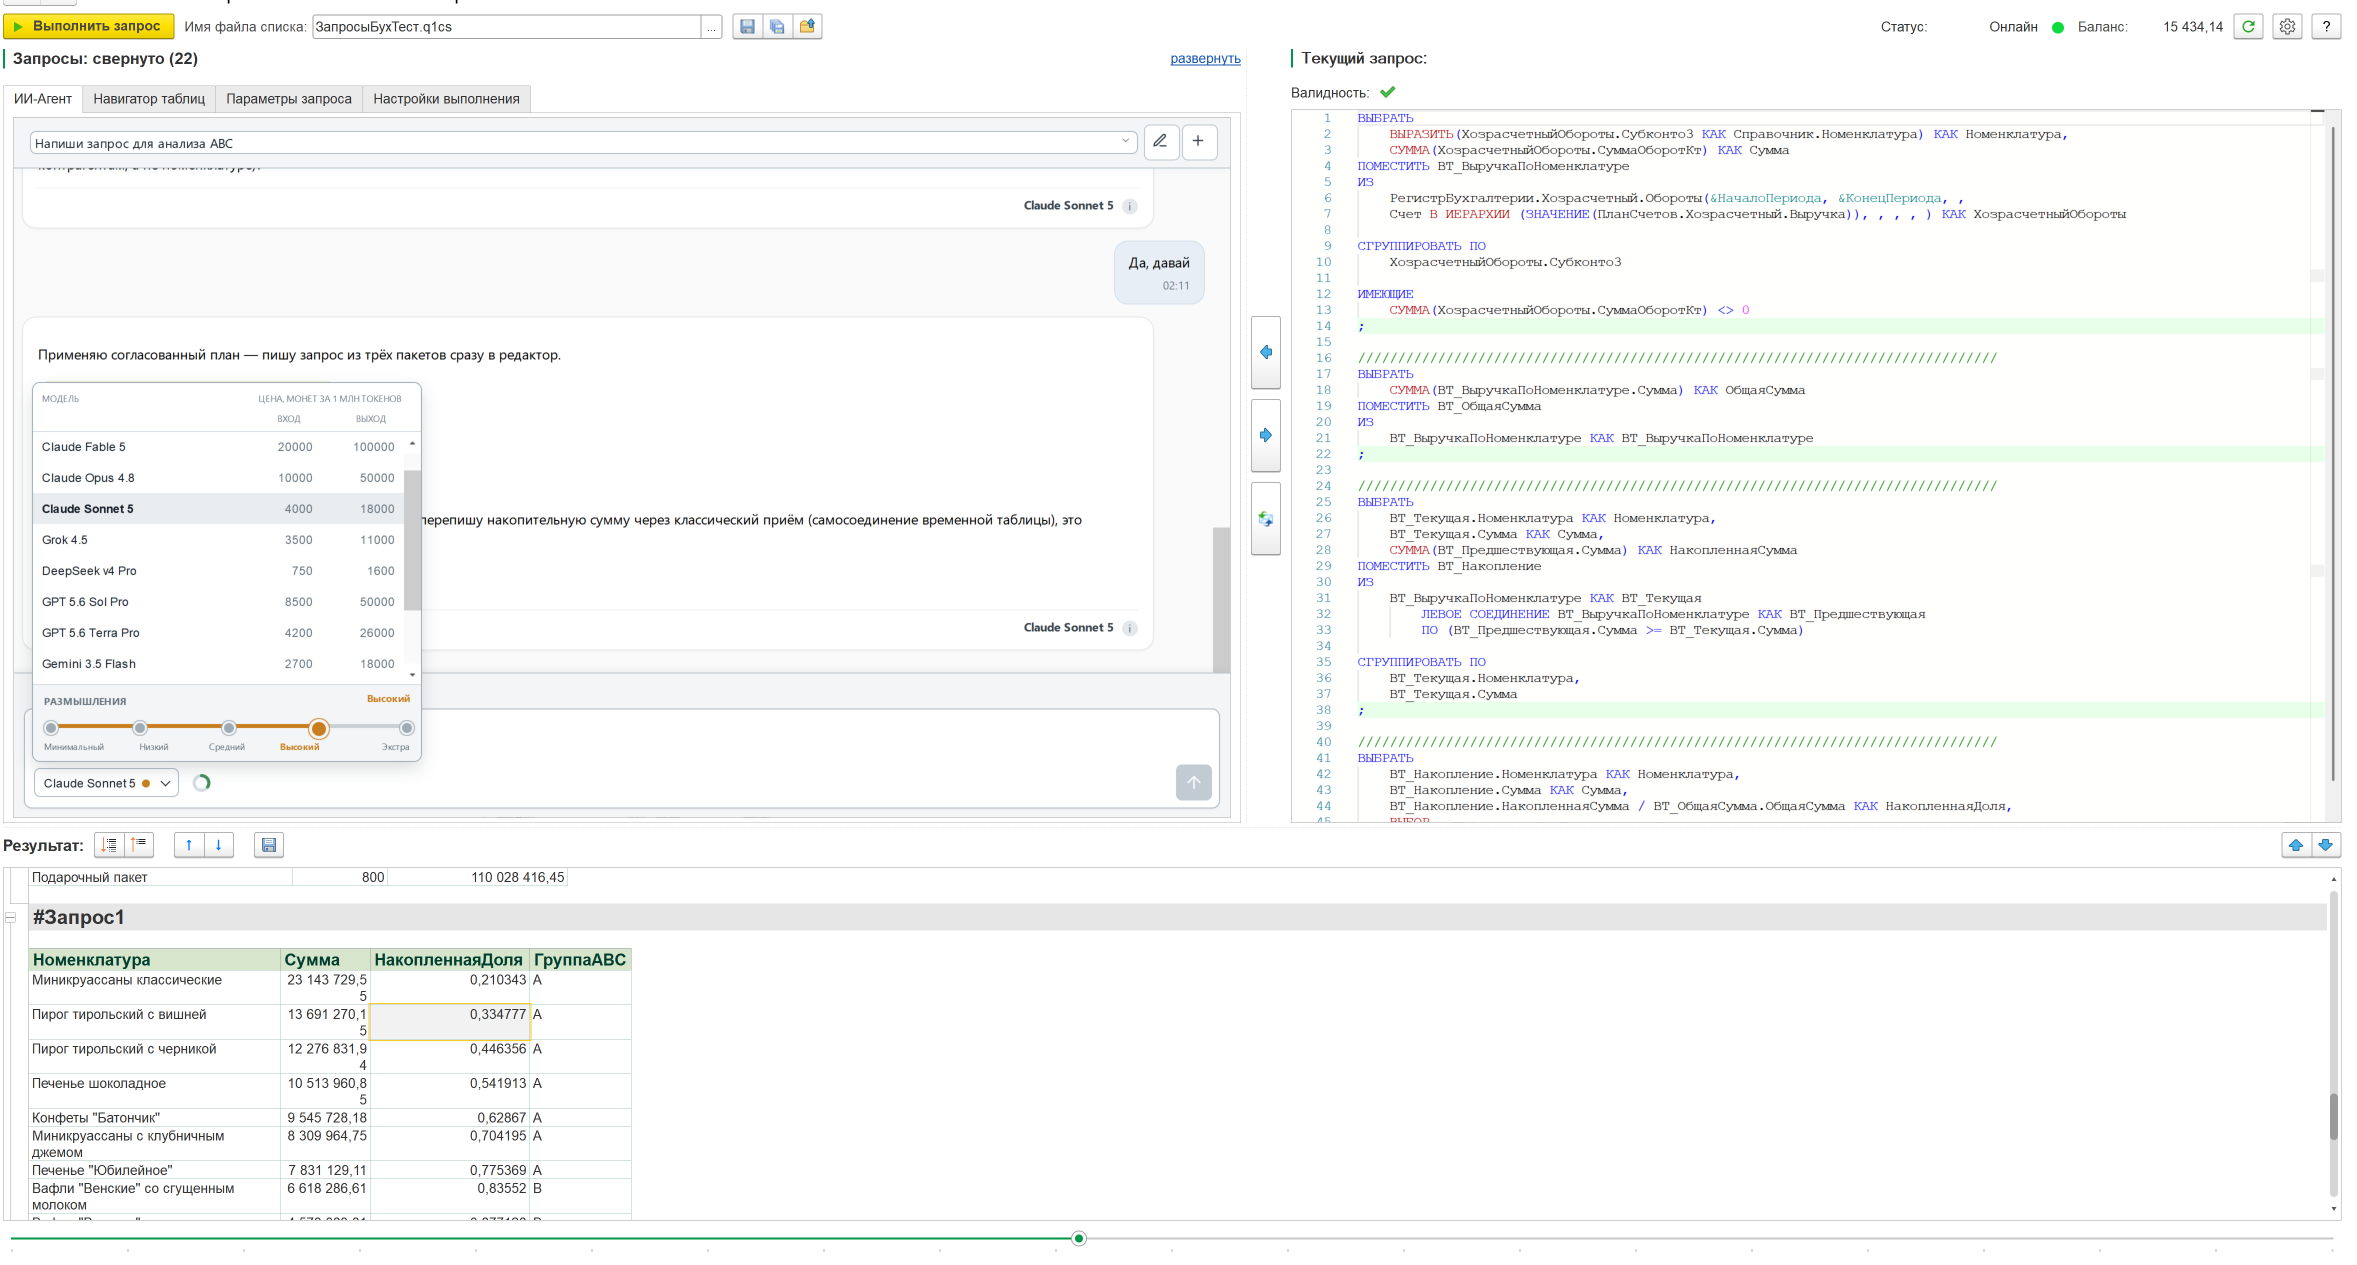Rename chat with pencil icon

[x=1160, y=141]
